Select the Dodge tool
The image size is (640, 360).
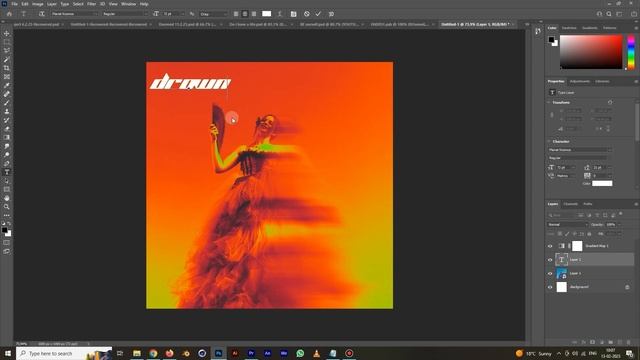(x=7, y=155)
